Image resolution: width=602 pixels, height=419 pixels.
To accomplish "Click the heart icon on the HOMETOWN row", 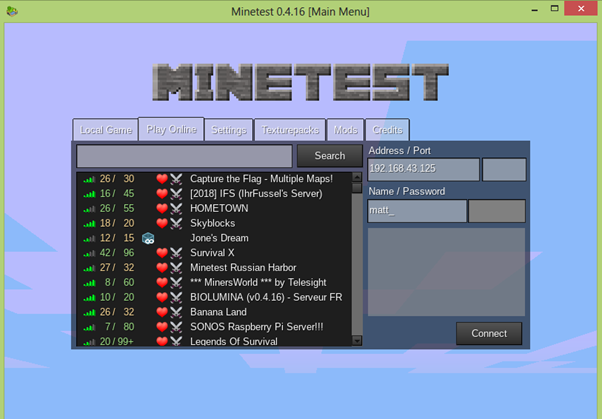I will click(162, 208).
